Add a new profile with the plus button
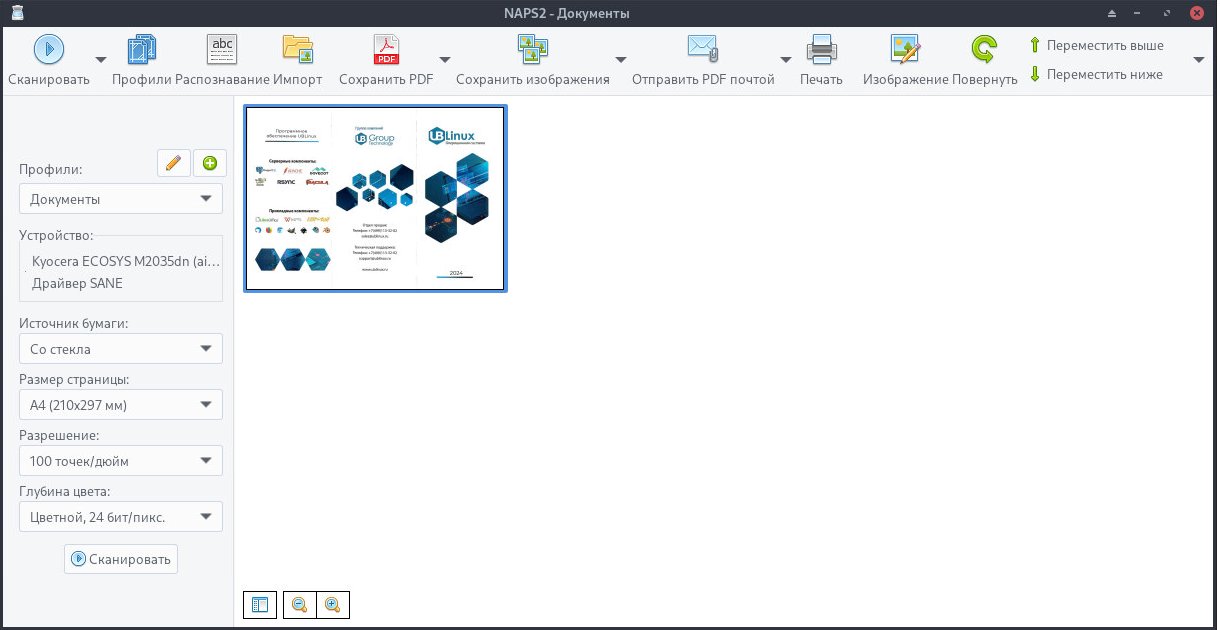The height and width of the screenshot is (630, 1220). coord(210,163)
